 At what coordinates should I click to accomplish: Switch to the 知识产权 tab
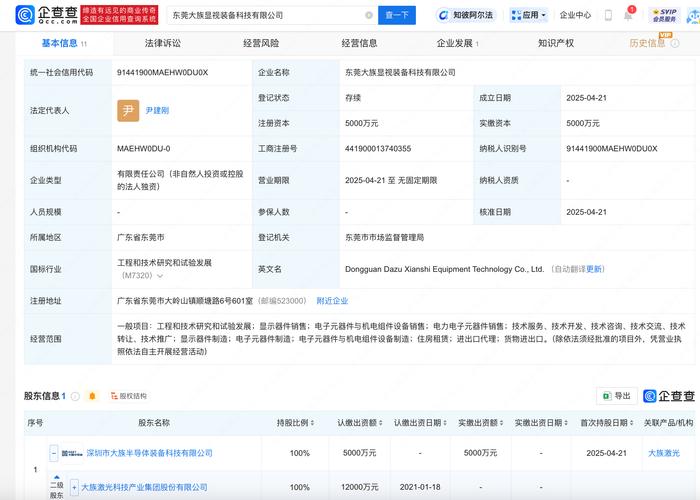coord(556,43)
